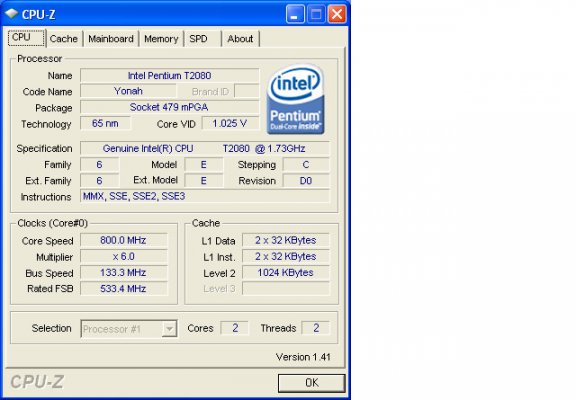Open the SPD tab

(x=202, y=39)
